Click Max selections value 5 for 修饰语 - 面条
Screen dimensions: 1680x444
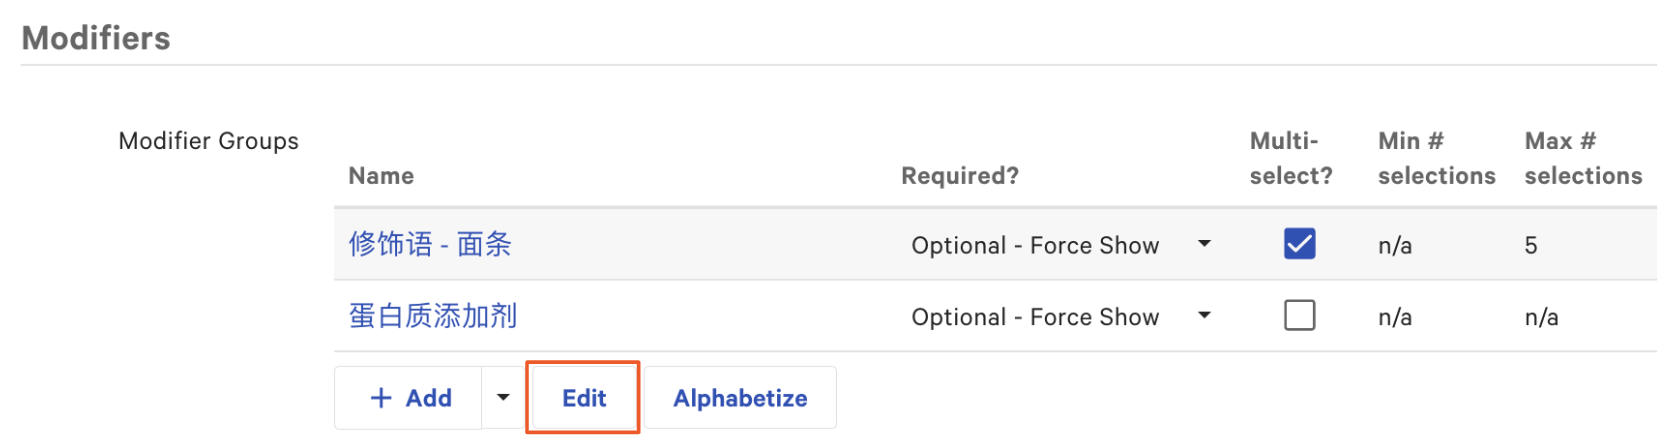pos(1531,246)
